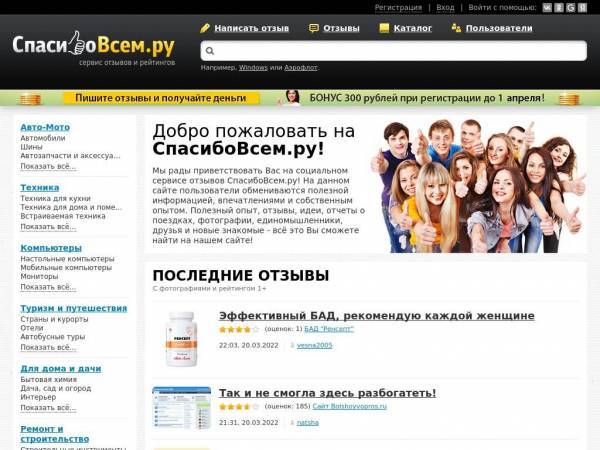Click the Регистрация link
The image size is (600, 450).
[x=398, y=8]
